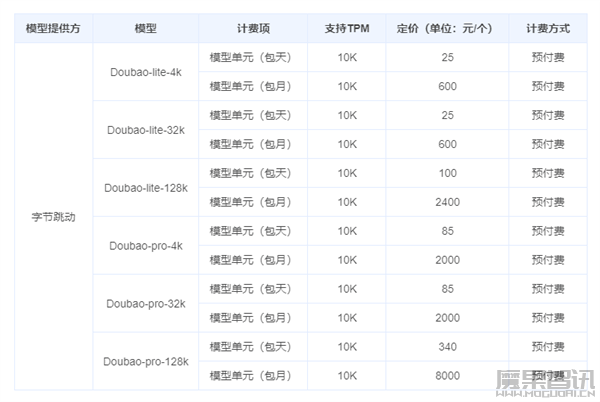Image resolution: width=600 pixels, height=402 pixels.
Task: Click the 模型 column header
Action: coord(146,28)
